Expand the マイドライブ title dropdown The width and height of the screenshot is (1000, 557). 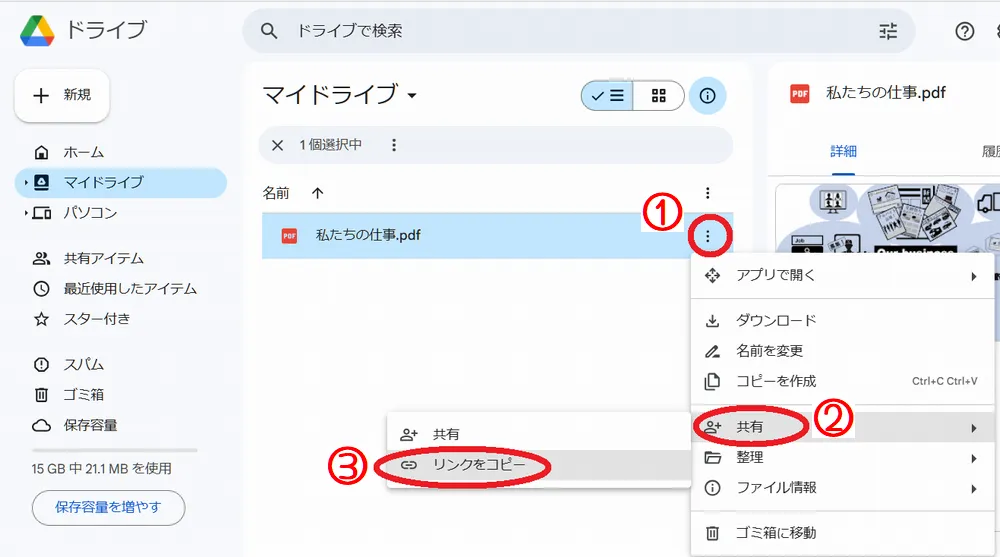point(411,96)
